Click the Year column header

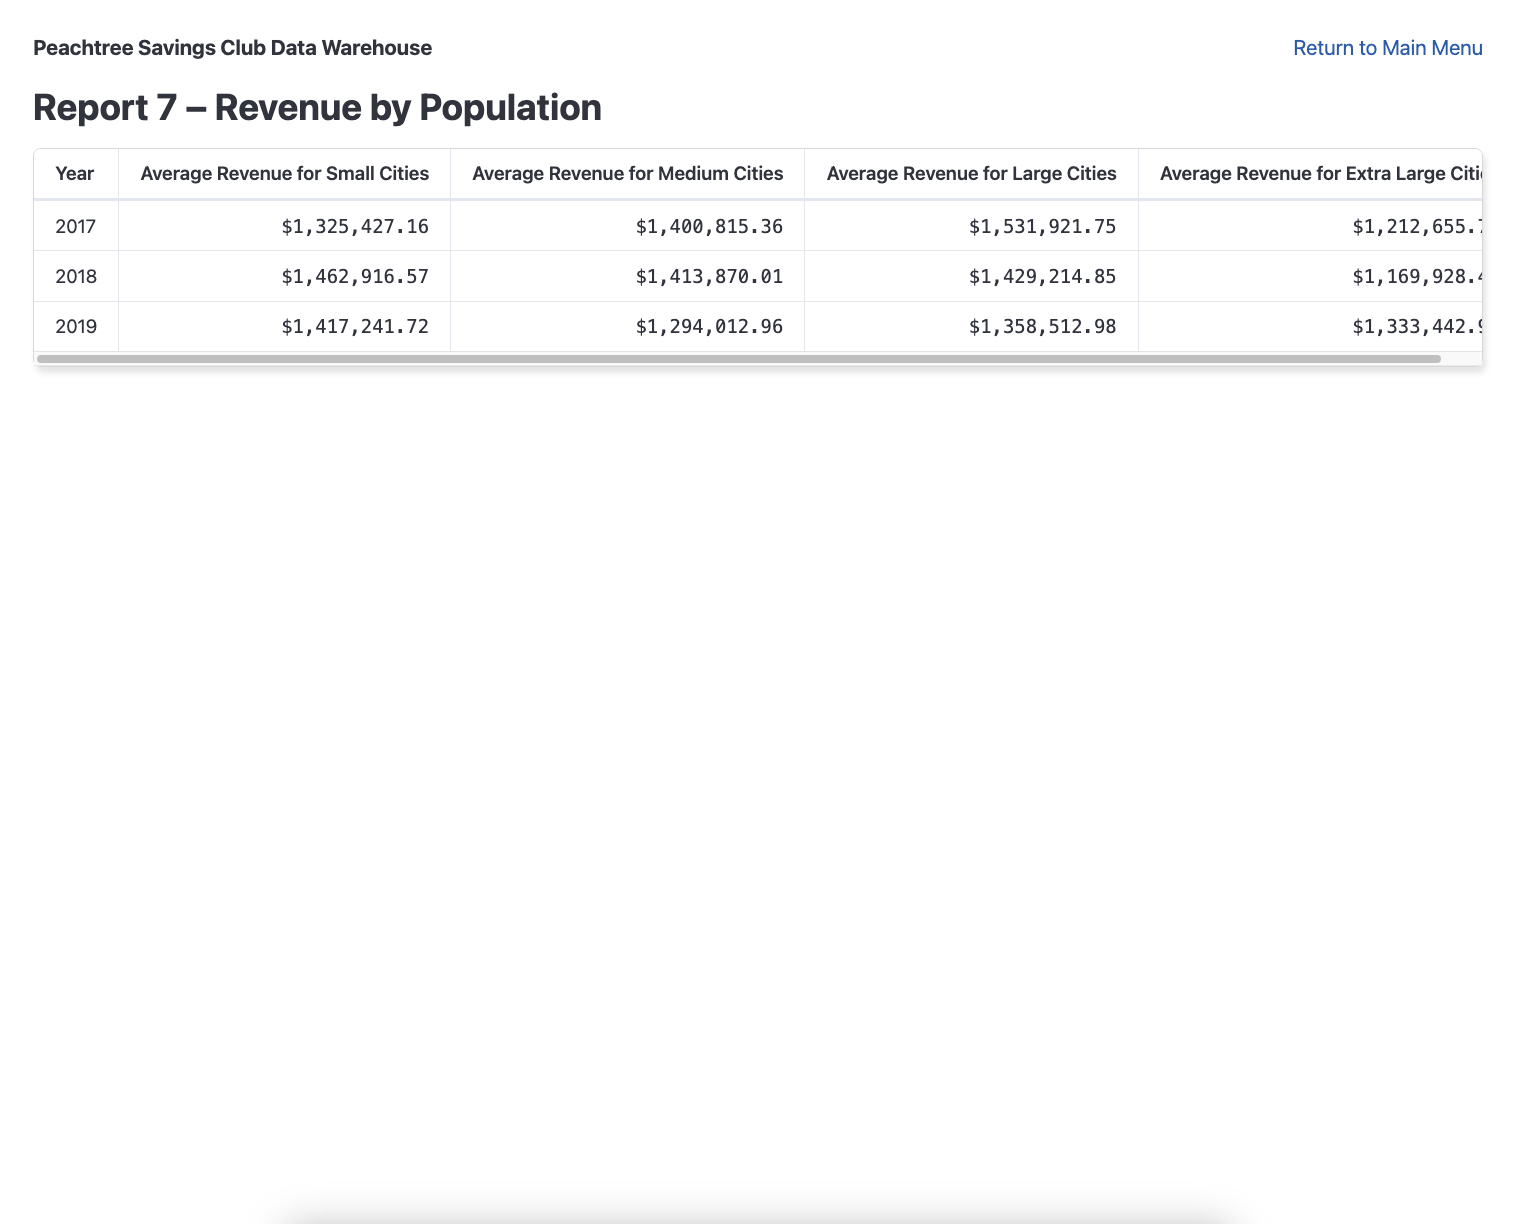(75, 173)
